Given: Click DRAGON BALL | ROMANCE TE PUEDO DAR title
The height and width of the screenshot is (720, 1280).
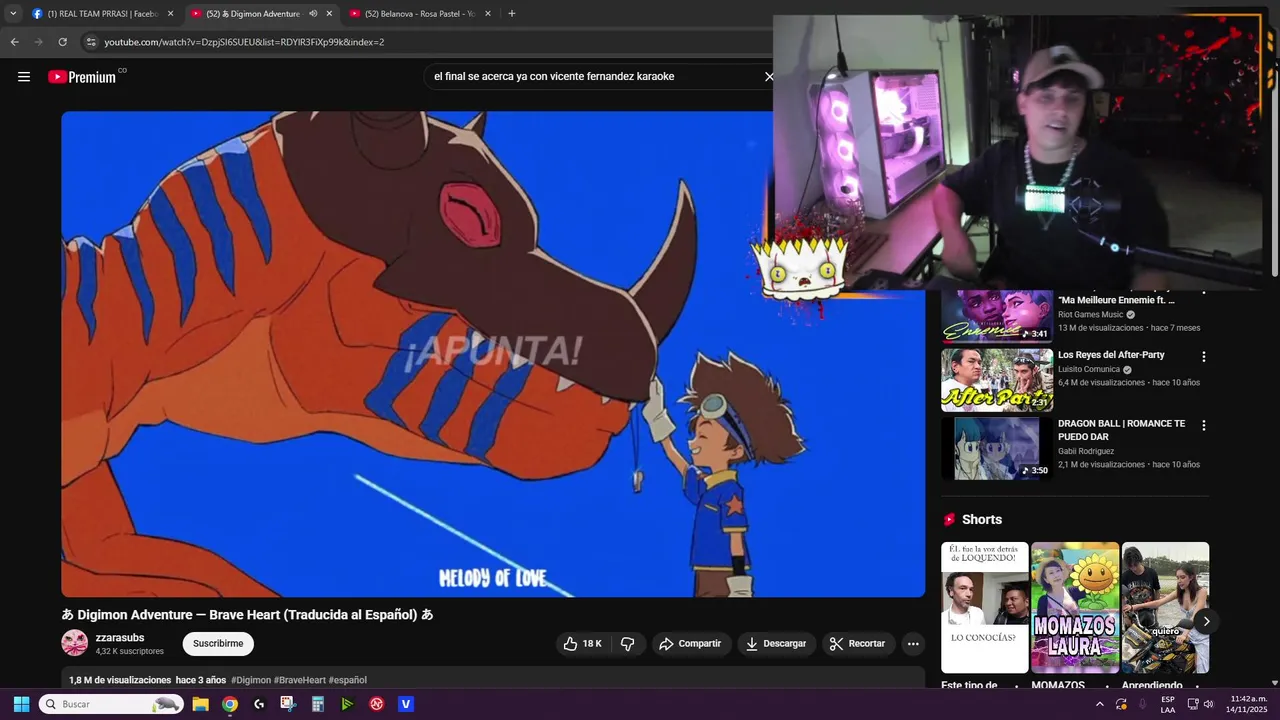Looking at the screenshot, I should tap(1121, 430).
